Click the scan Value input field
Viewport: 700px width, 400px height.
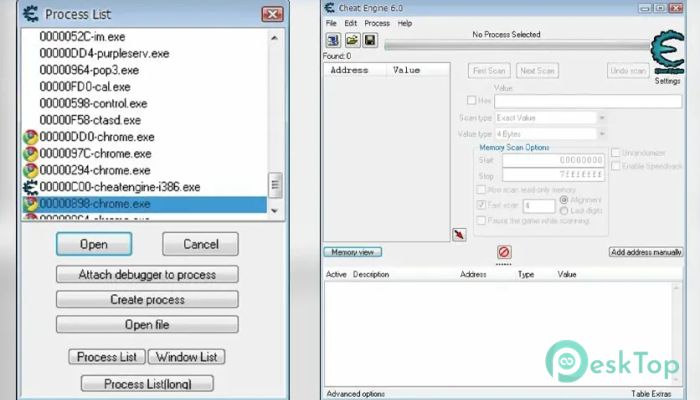click(x=588, y=101)
